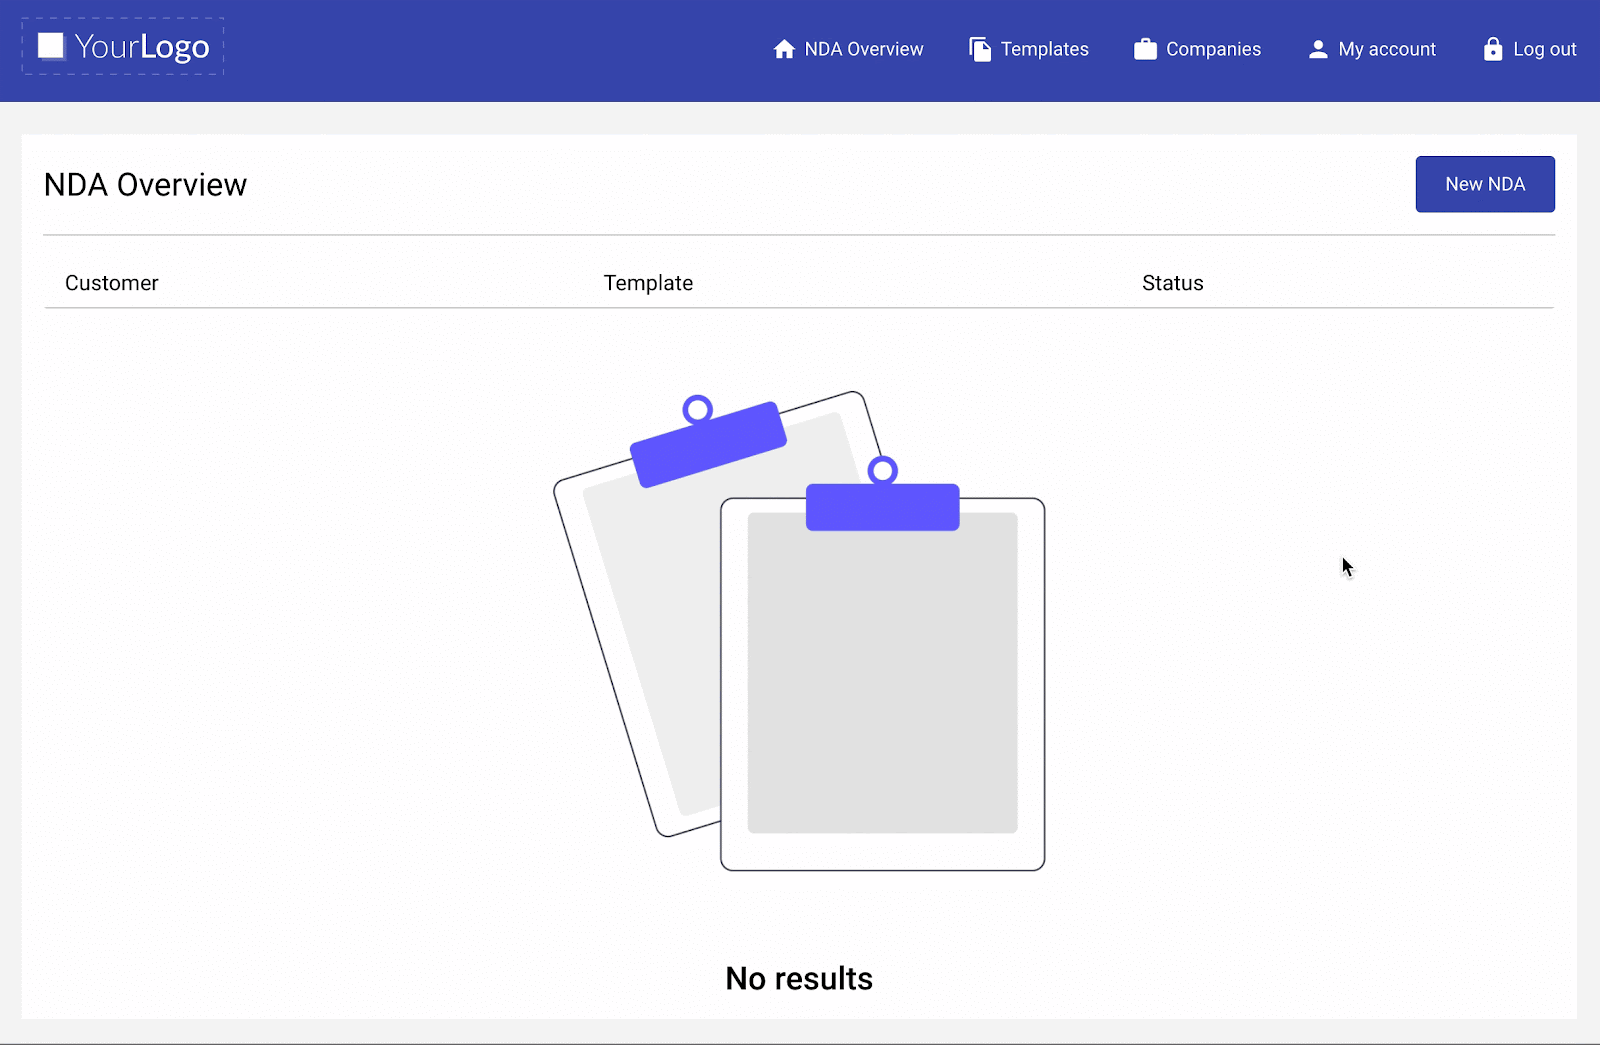This screenshot has height=1045, width=1600.
Task: Open the Companies text nav link
Action: (x=1213, y=49)
